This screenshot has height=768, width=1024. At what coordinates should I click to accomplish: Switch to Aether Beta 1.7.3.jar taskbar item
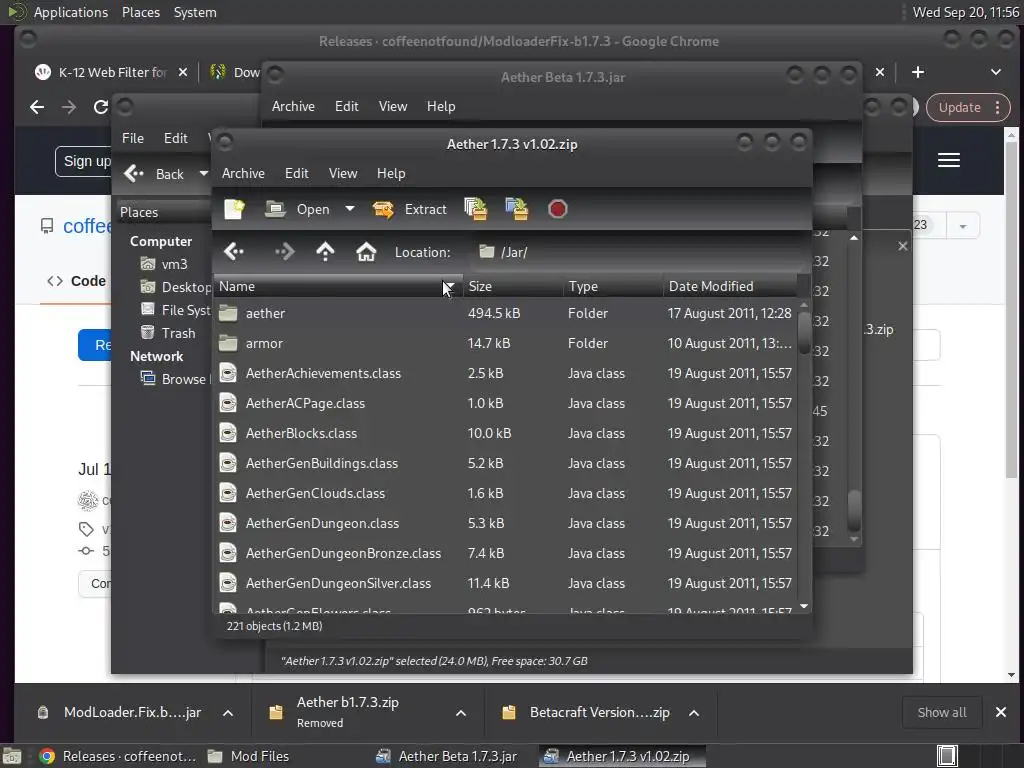(x=447, y=756)
